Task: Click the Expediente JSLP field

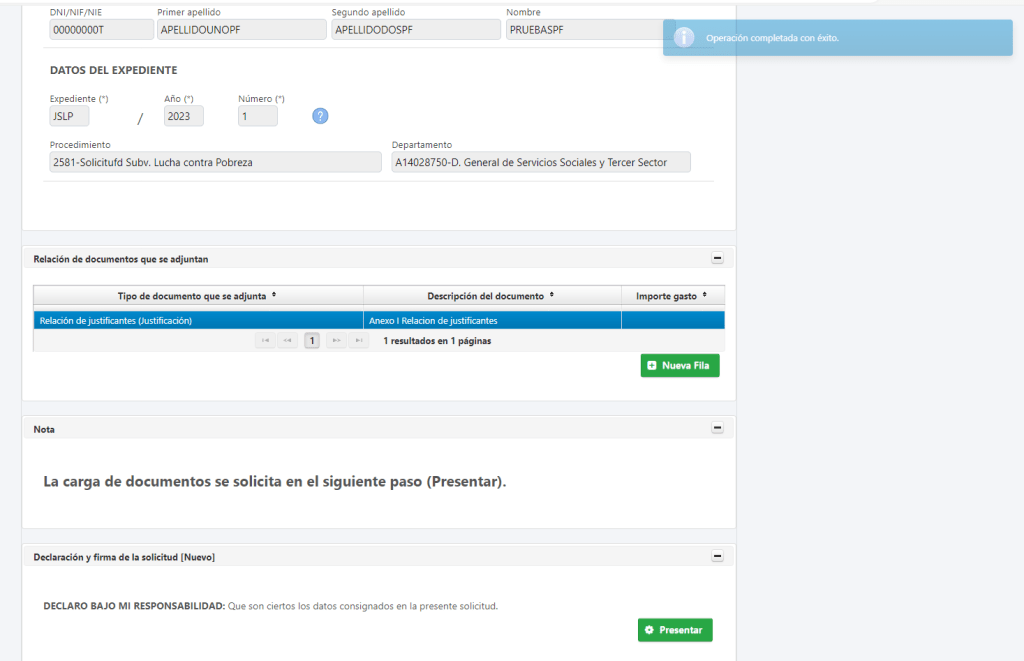Action: click(69, 116)
